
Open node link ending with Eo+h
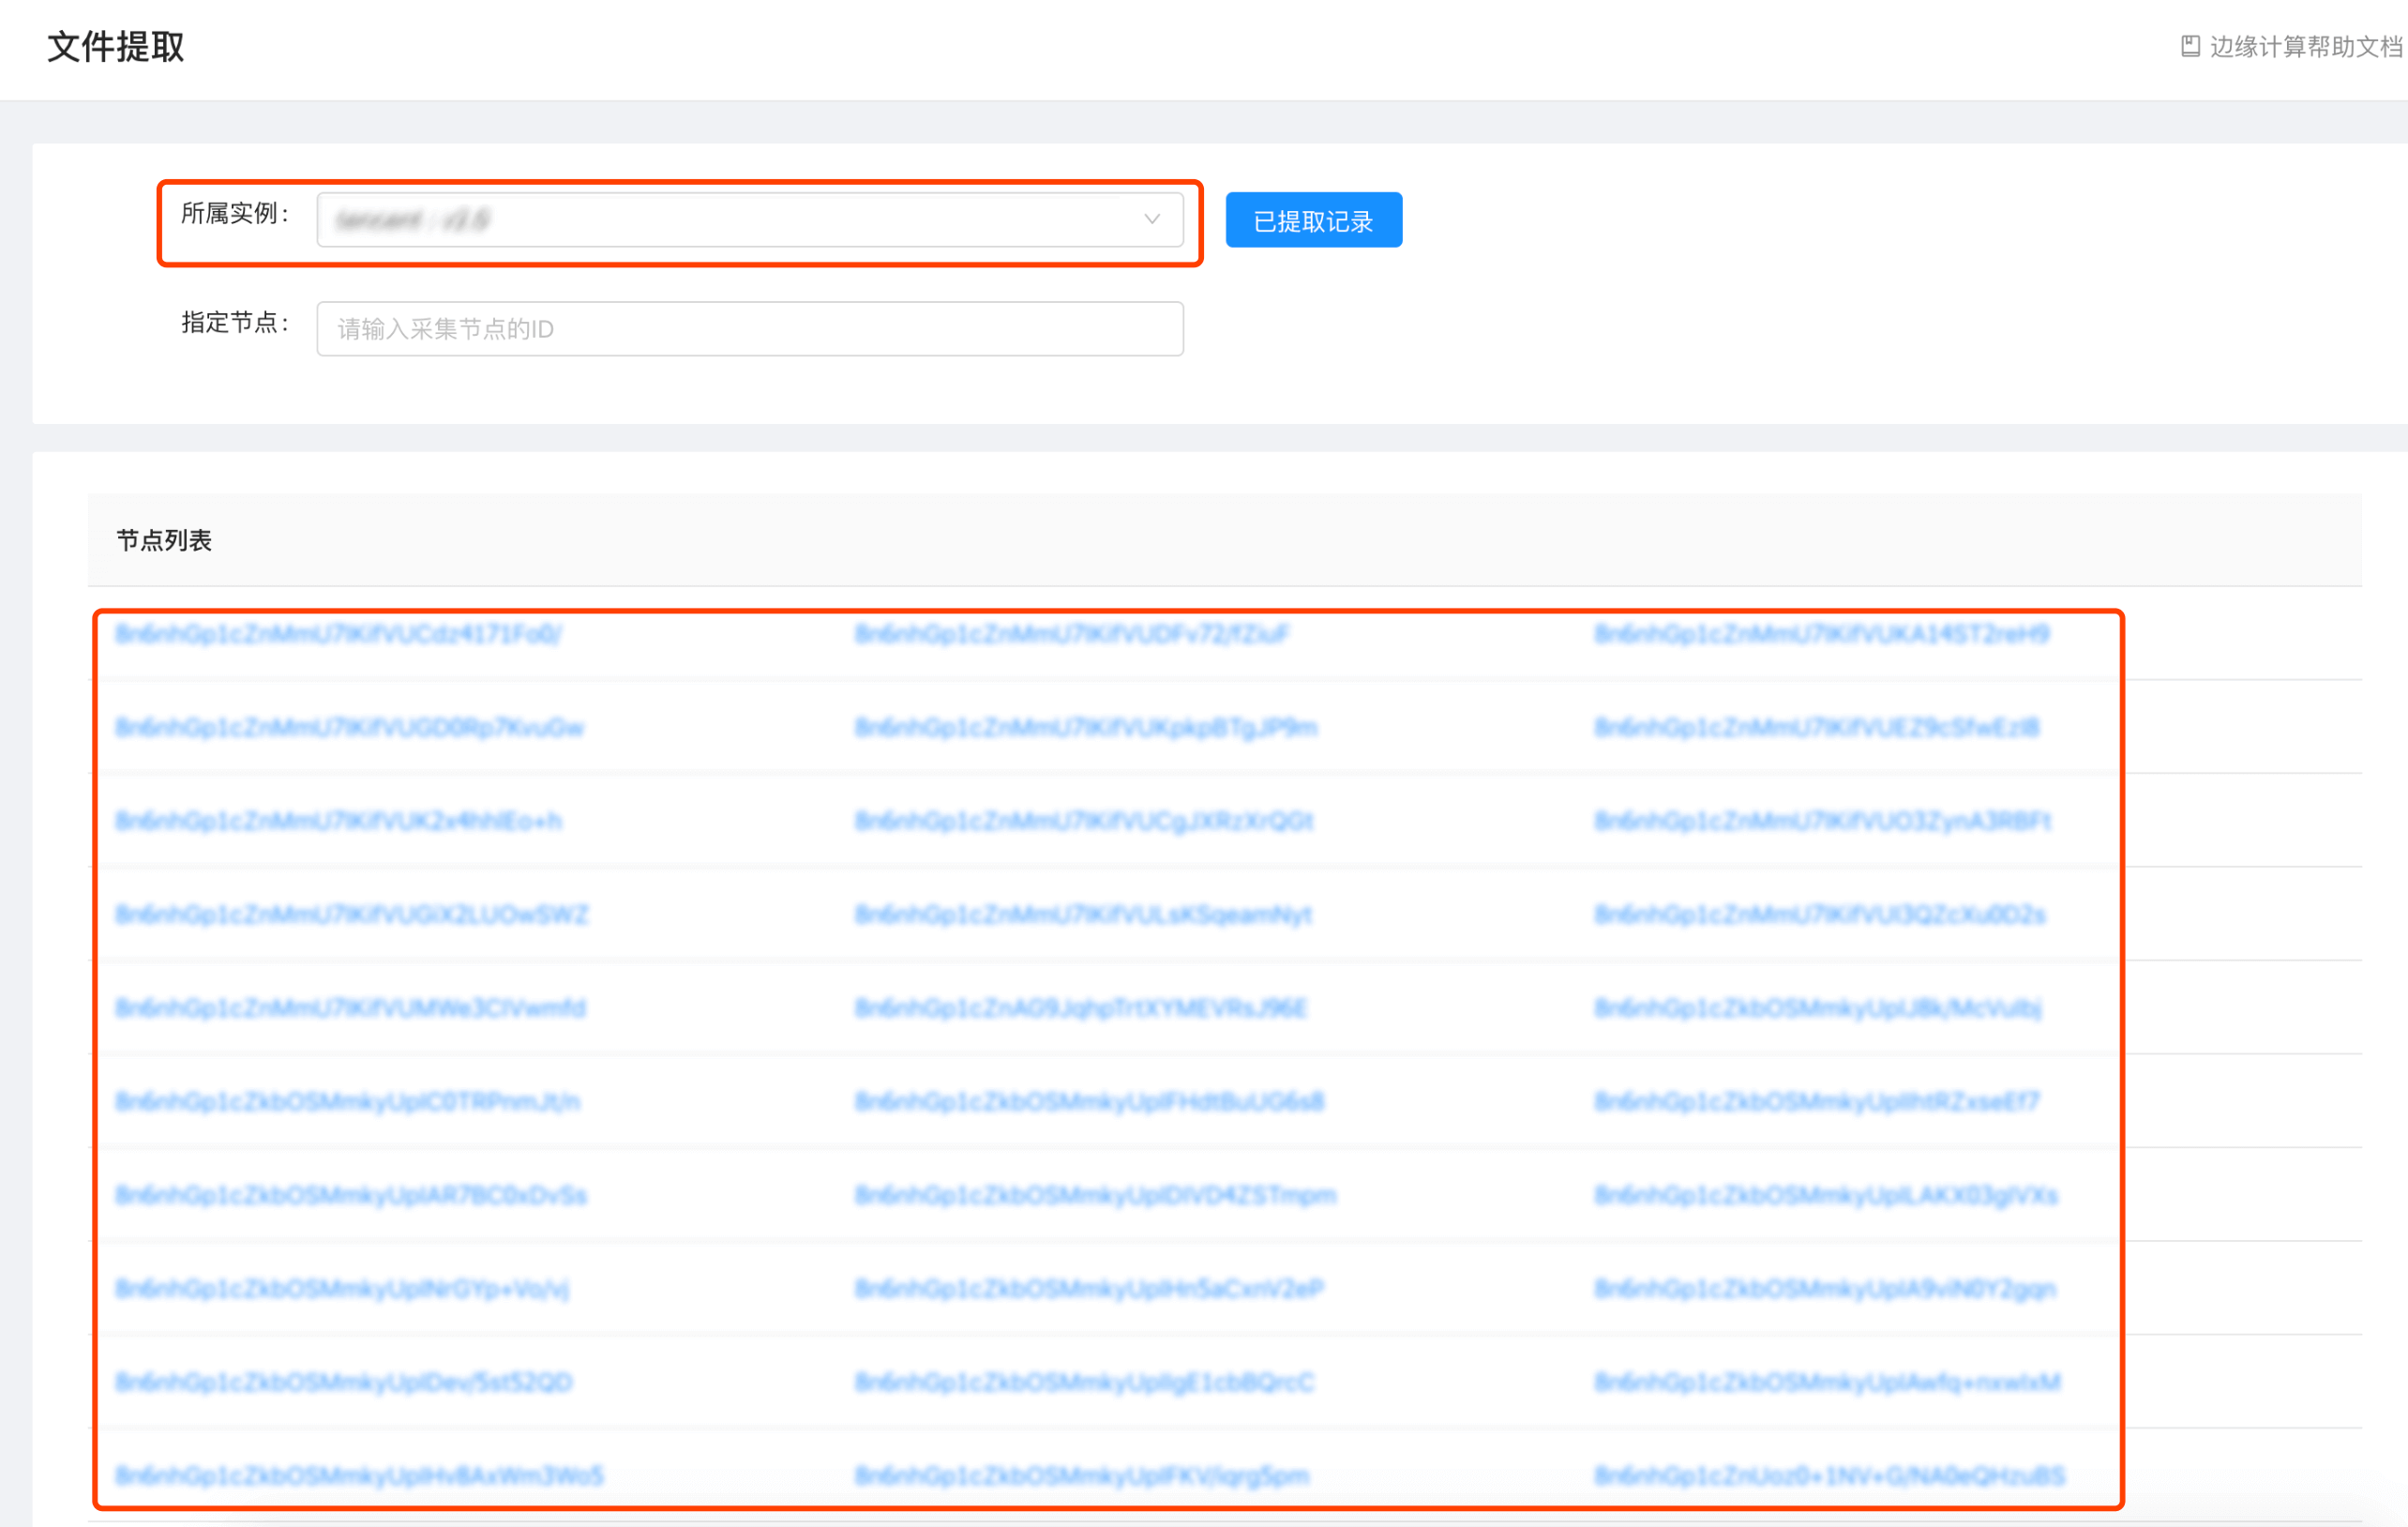tap(338, 821)
